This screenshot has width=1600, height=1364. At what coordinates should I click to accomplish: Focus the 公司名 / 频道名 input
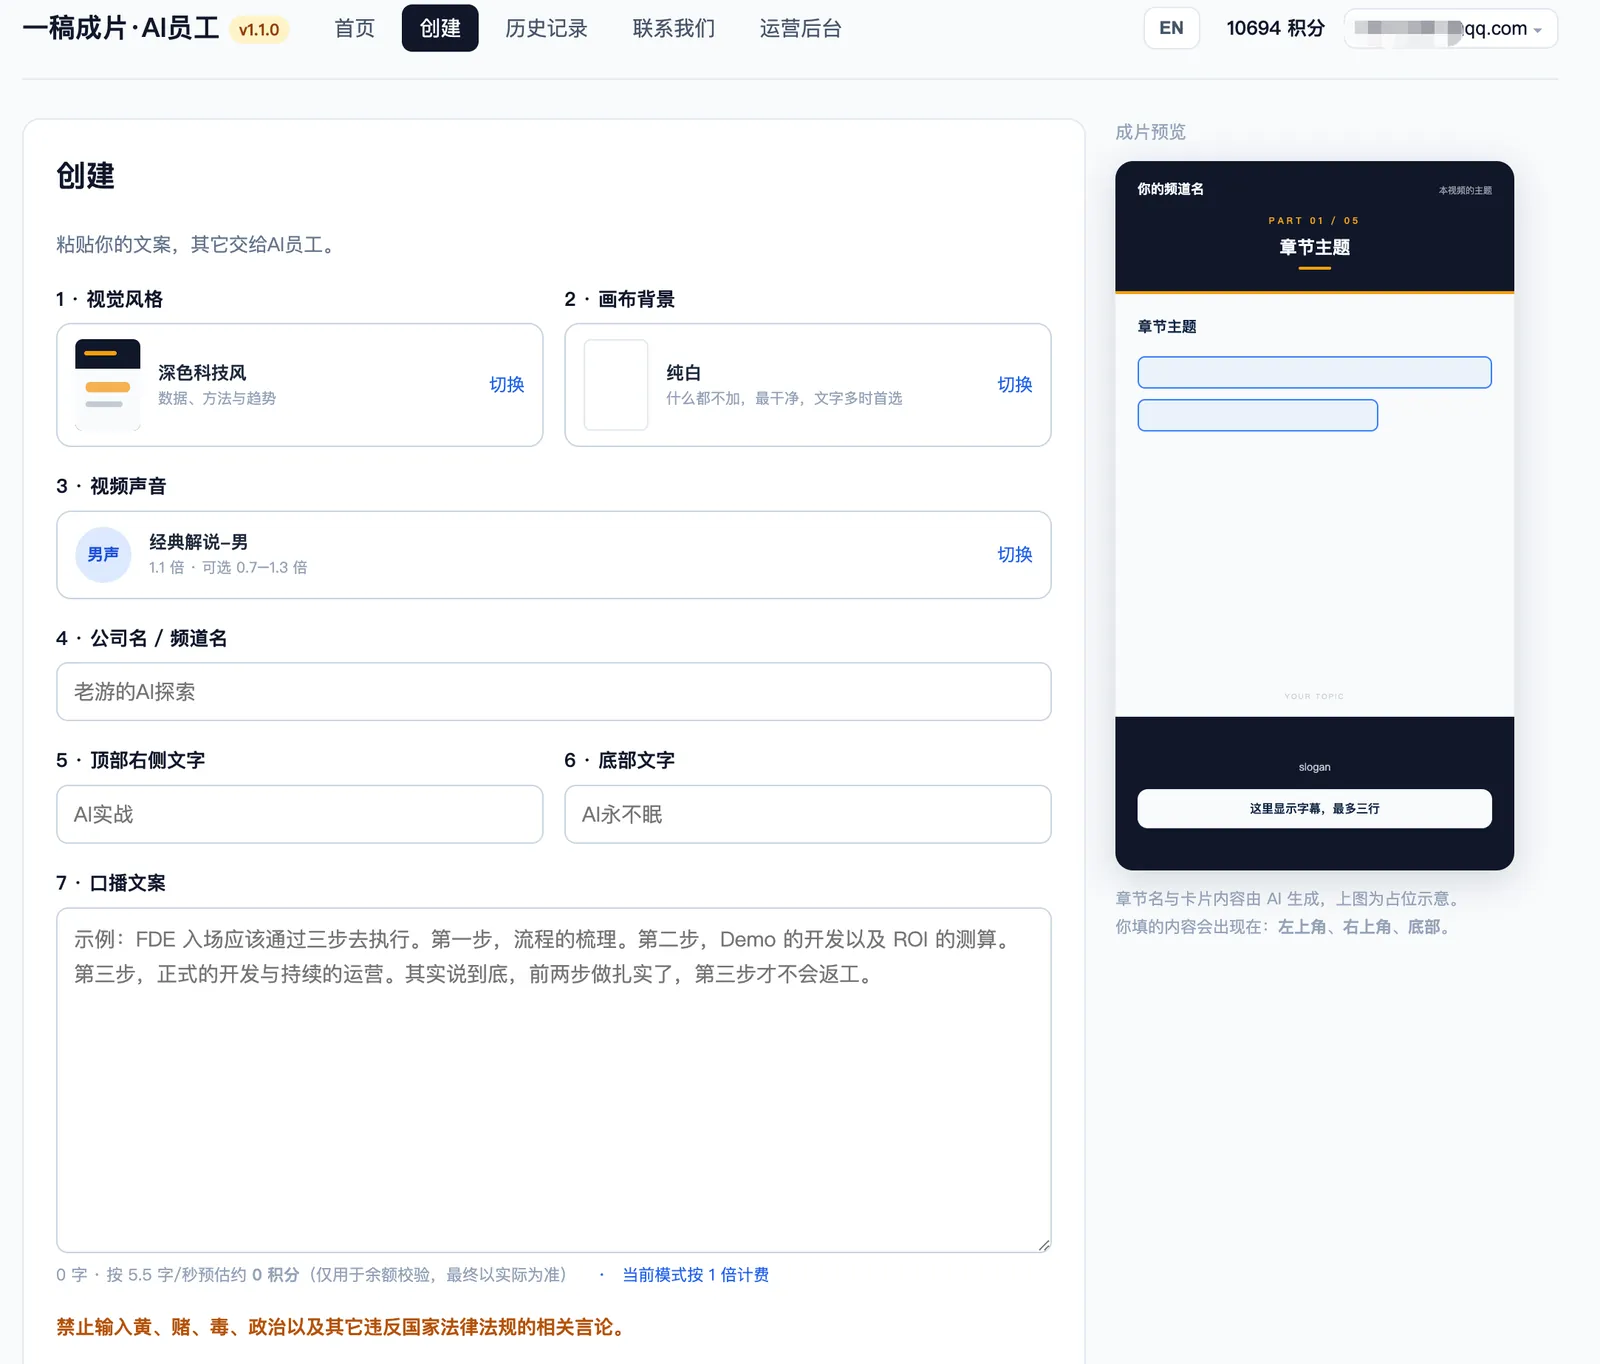tap(554, 692)
